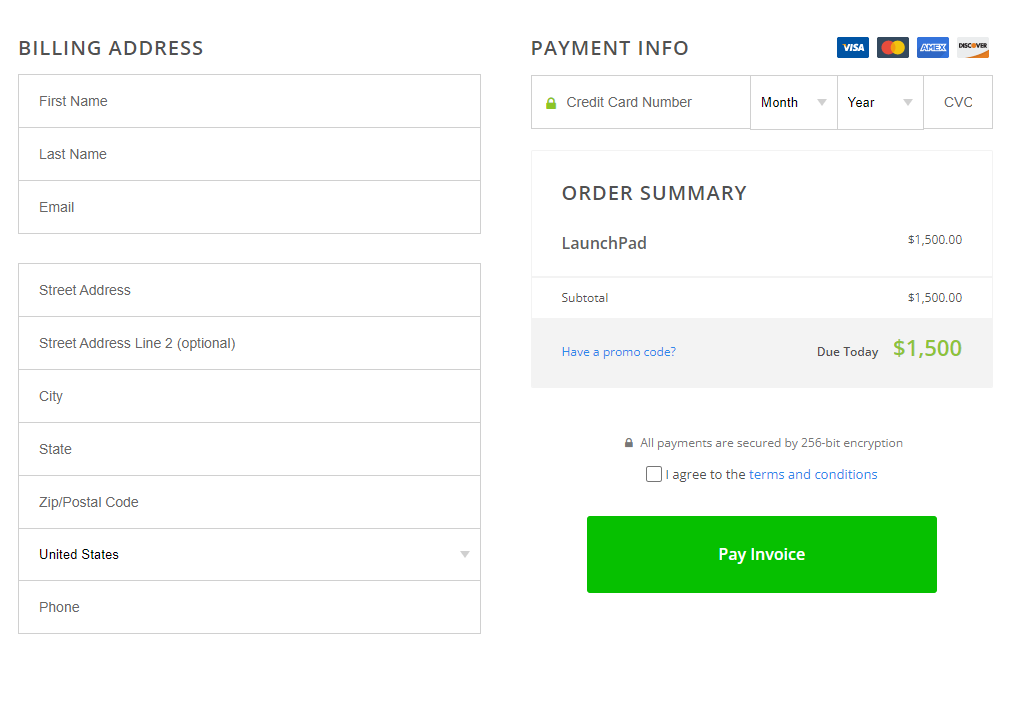
Task: Select the Street Address Line 2 field
Action: click(x=249, y=343)
